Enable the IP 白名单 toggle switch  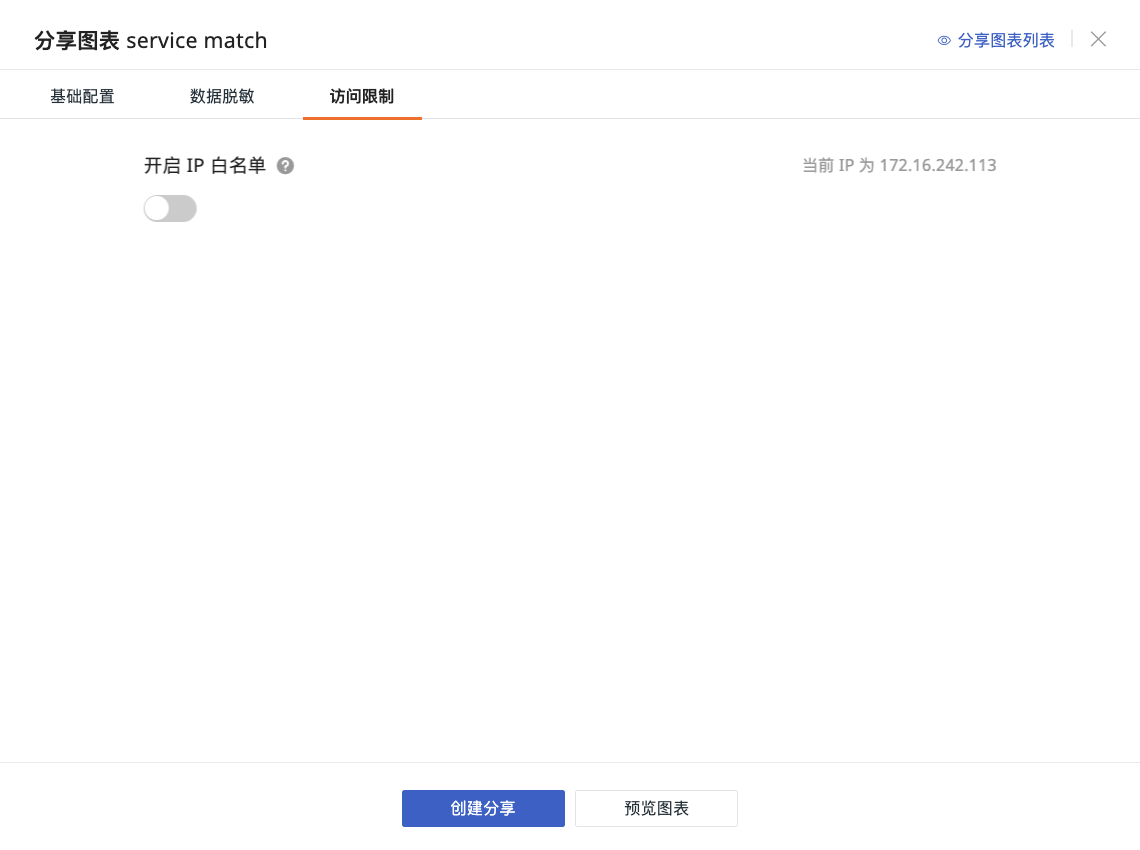tap(170, 208)
